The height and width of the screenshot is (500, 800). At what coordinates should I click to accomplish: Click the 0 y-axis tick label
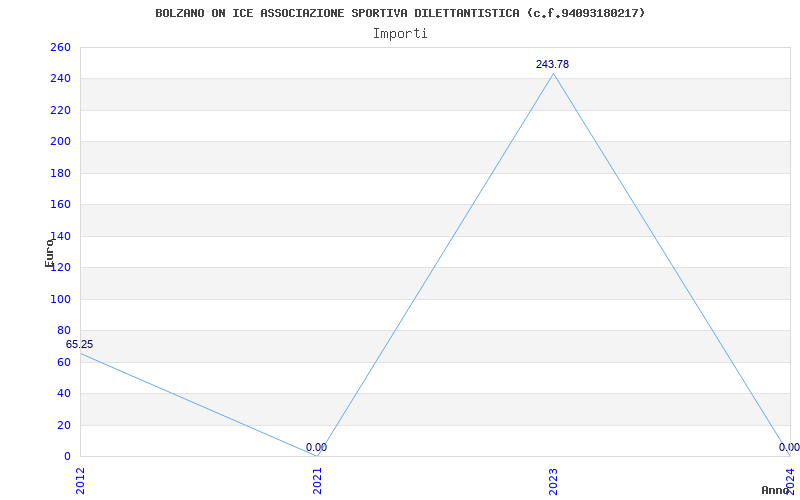pos(67,457)
